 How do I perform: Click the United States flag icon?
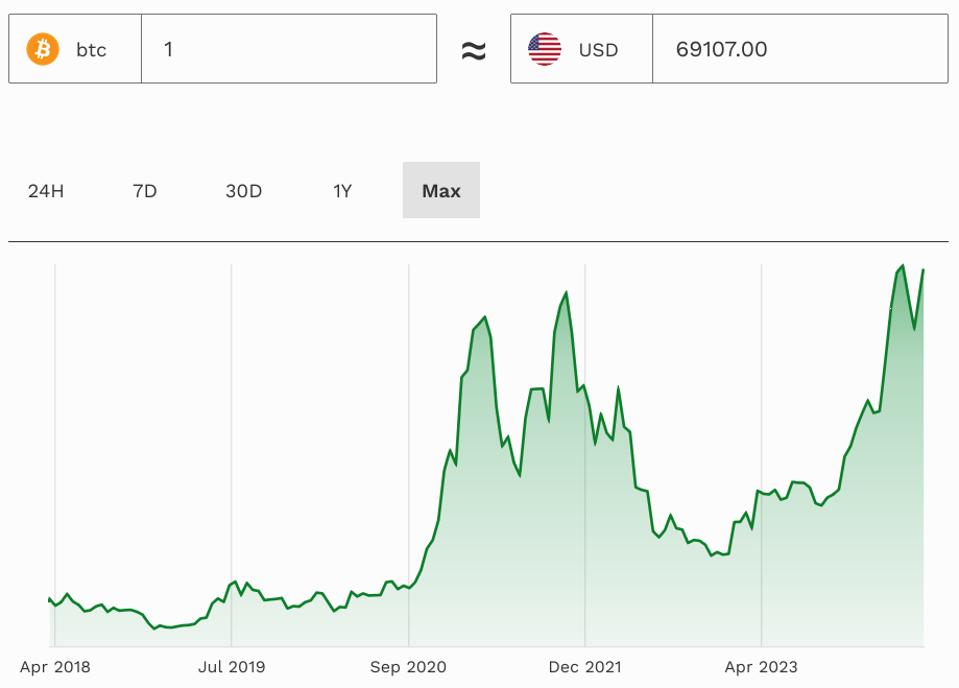[x=544, y=49]
